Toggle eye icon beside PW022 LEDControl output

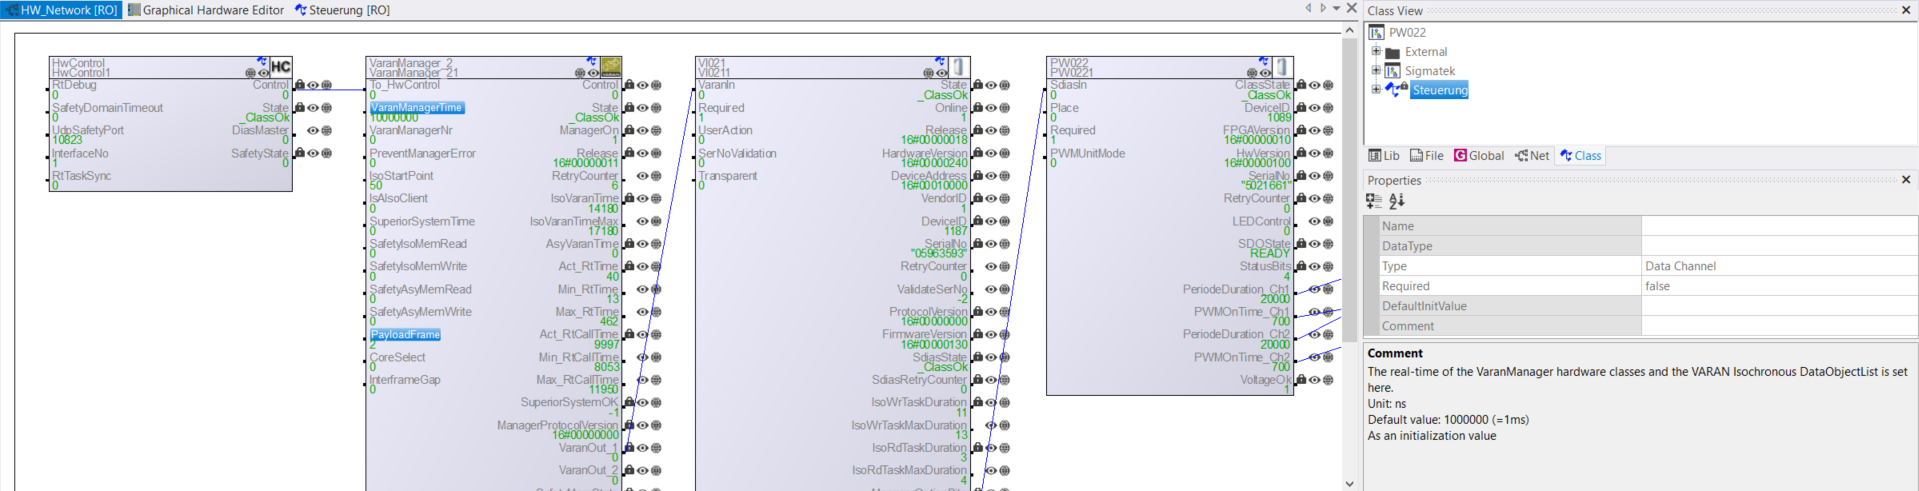point(1315,222)
